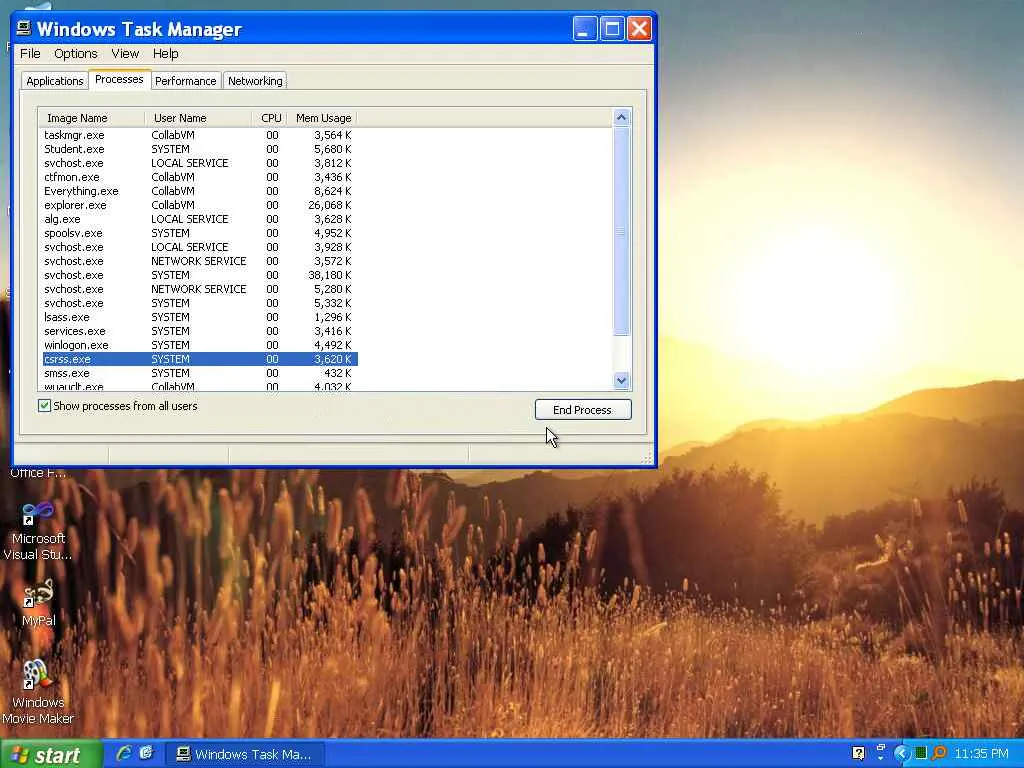Select the ctfmon.exe process
The height and width of the screenshot is (768, 1024).
(x=199, y=177)
